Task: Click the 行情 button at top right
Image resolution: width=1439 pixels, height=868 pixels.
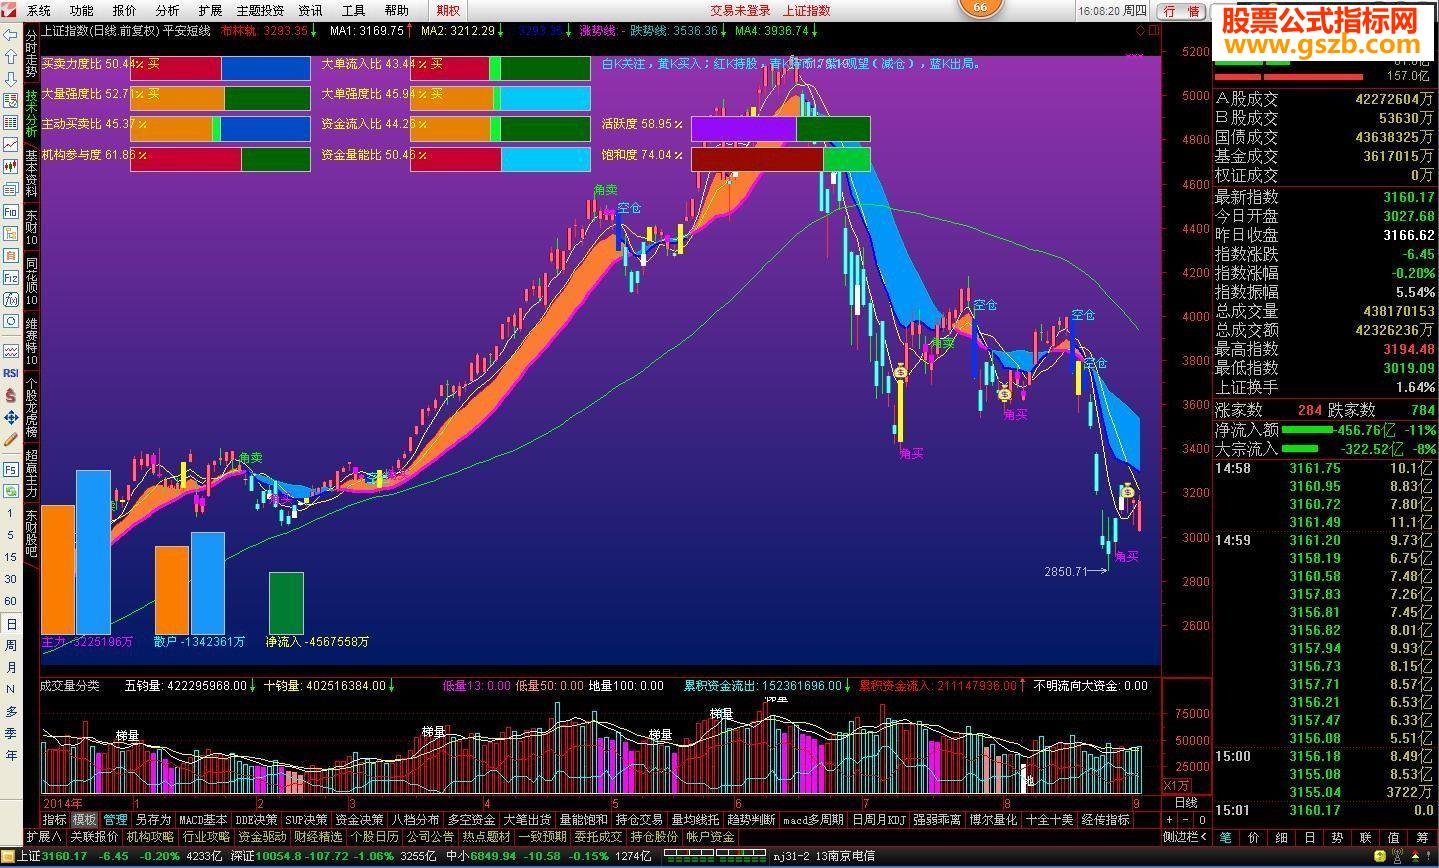Action: (1181, 11)
